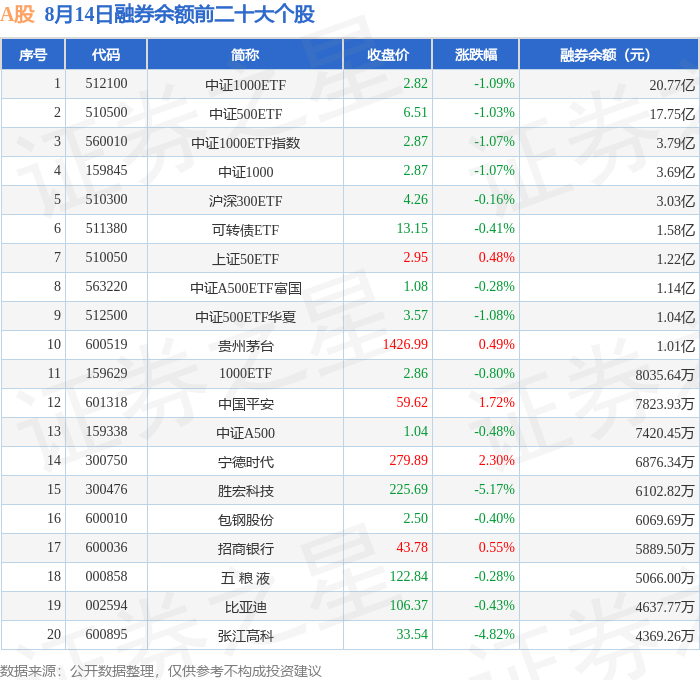
Task: Select the title 8月14日融券余额前二十大个股
Action: click(180, 14)
